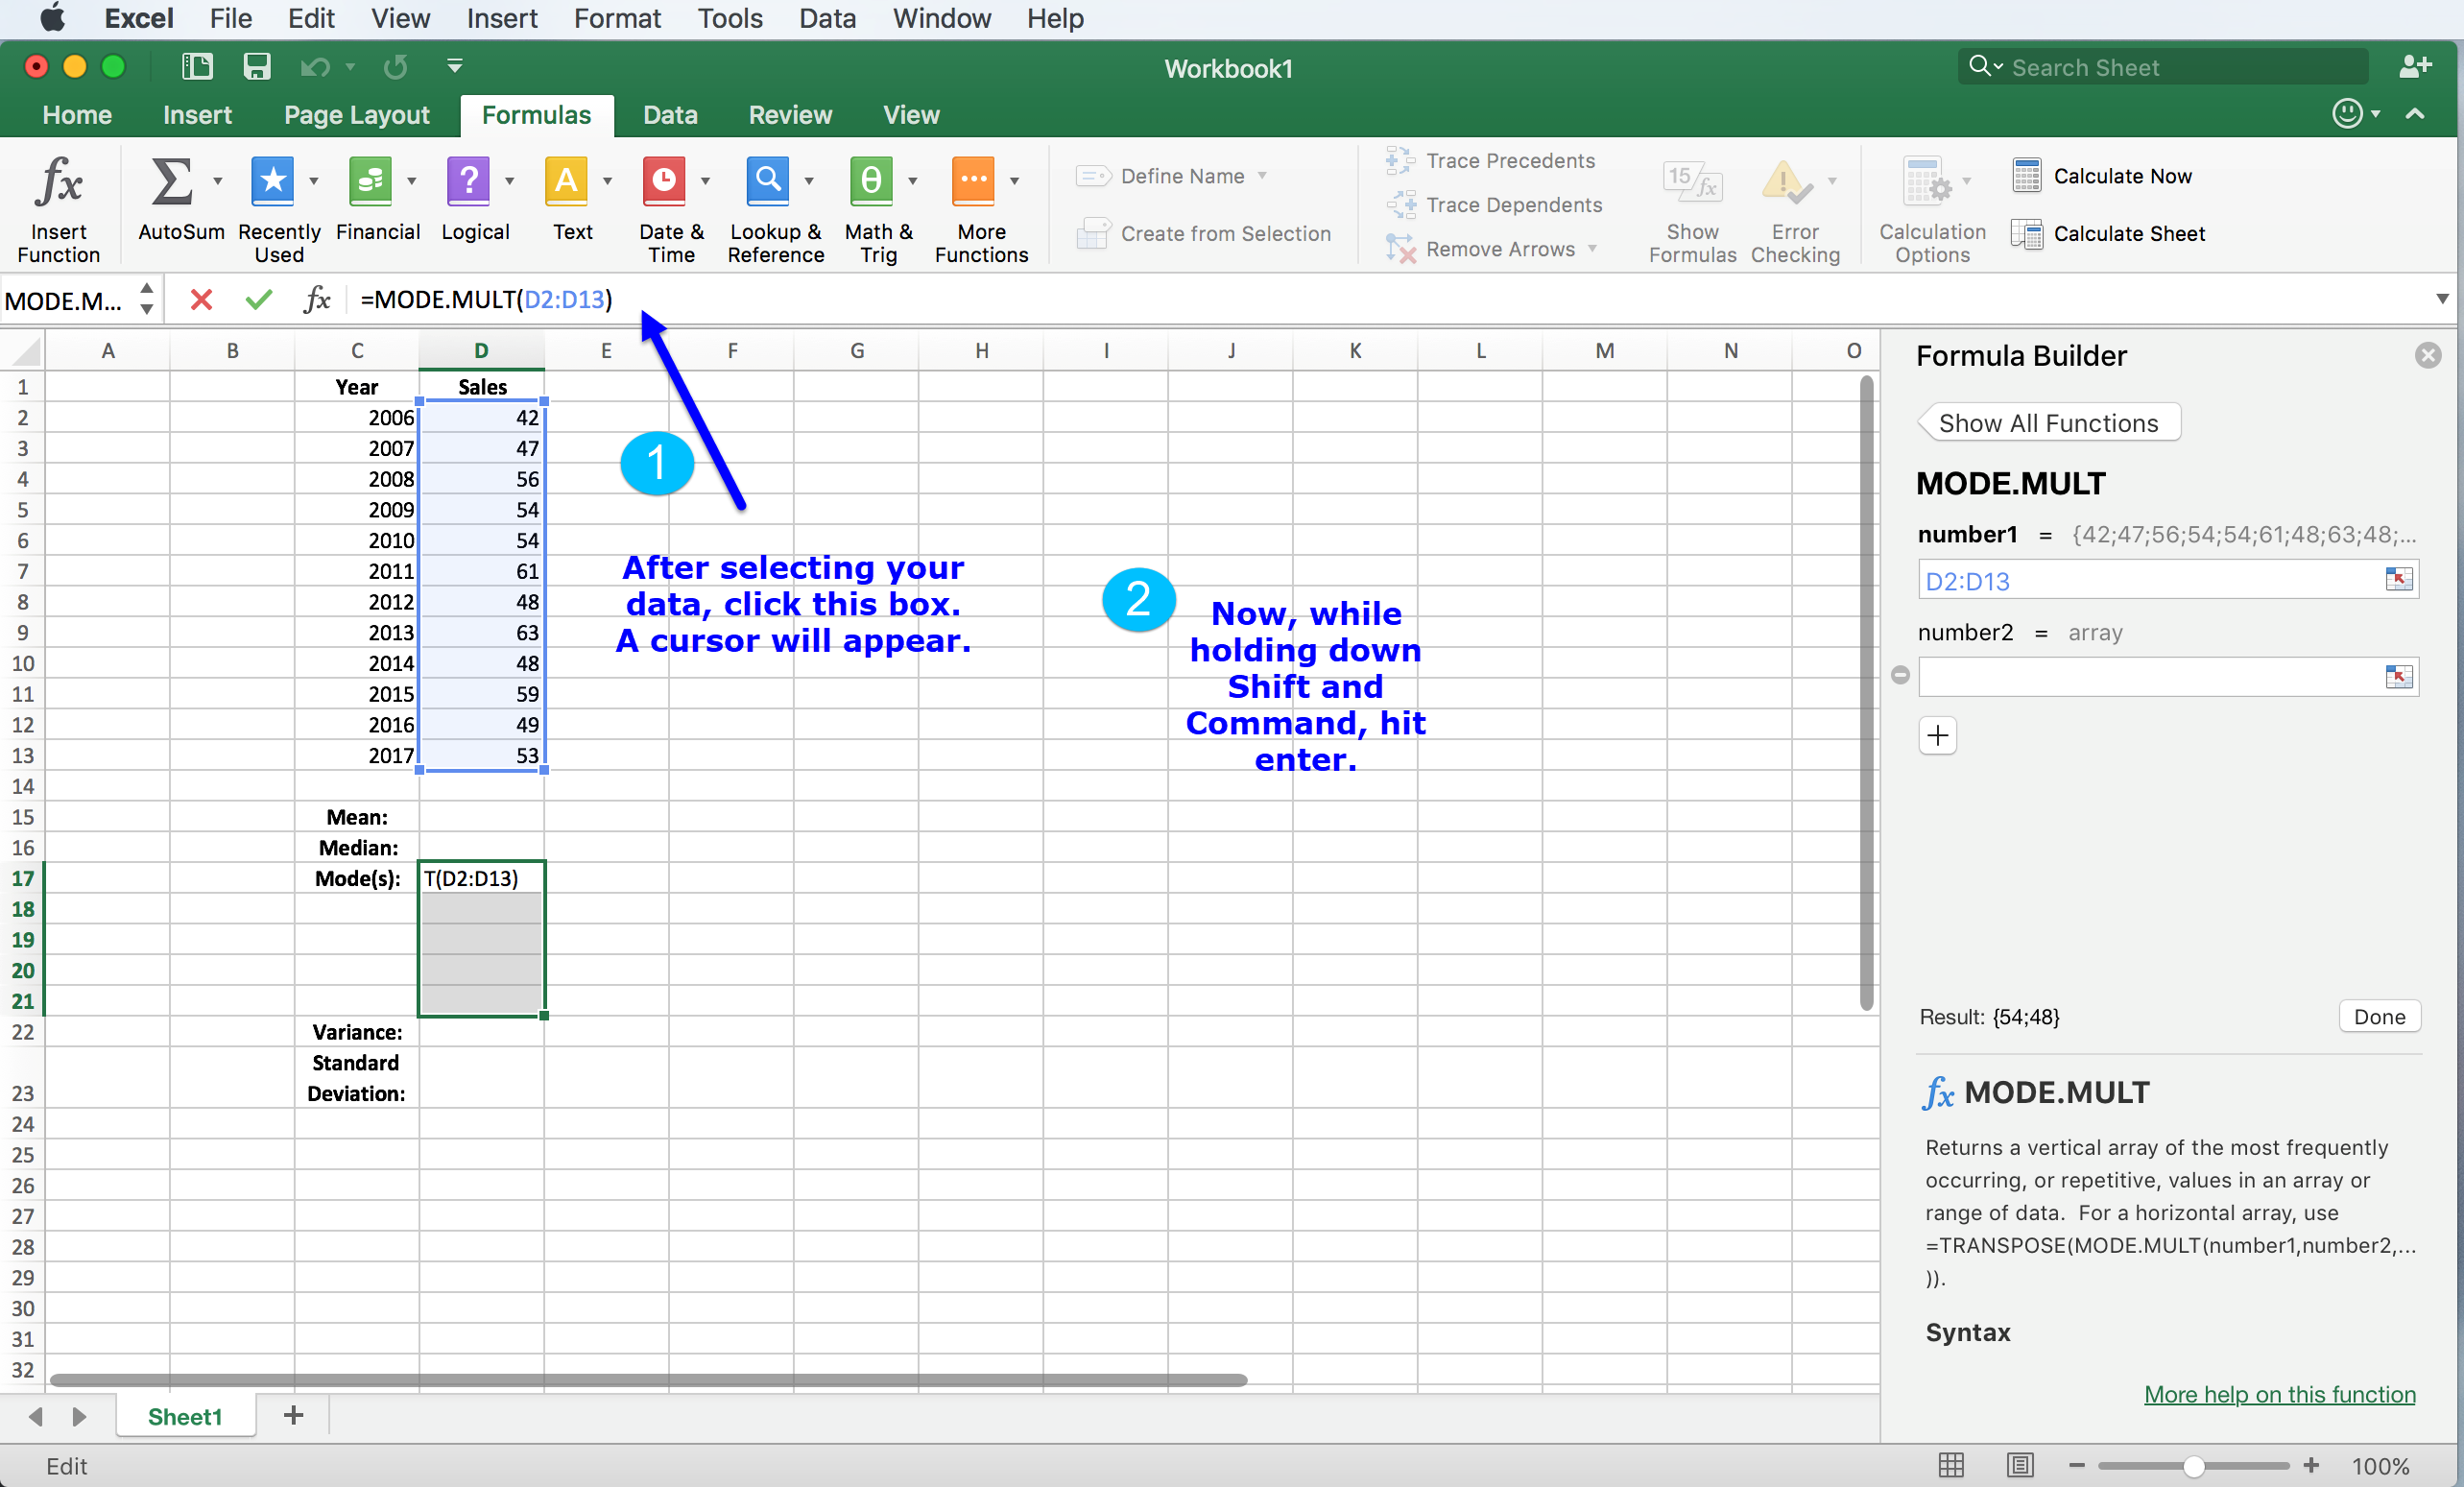The width and height of the screenshot is (2464, 1487).
Task: Open the More Functions dropdown arrow
Action: (x=1014, y=181)
